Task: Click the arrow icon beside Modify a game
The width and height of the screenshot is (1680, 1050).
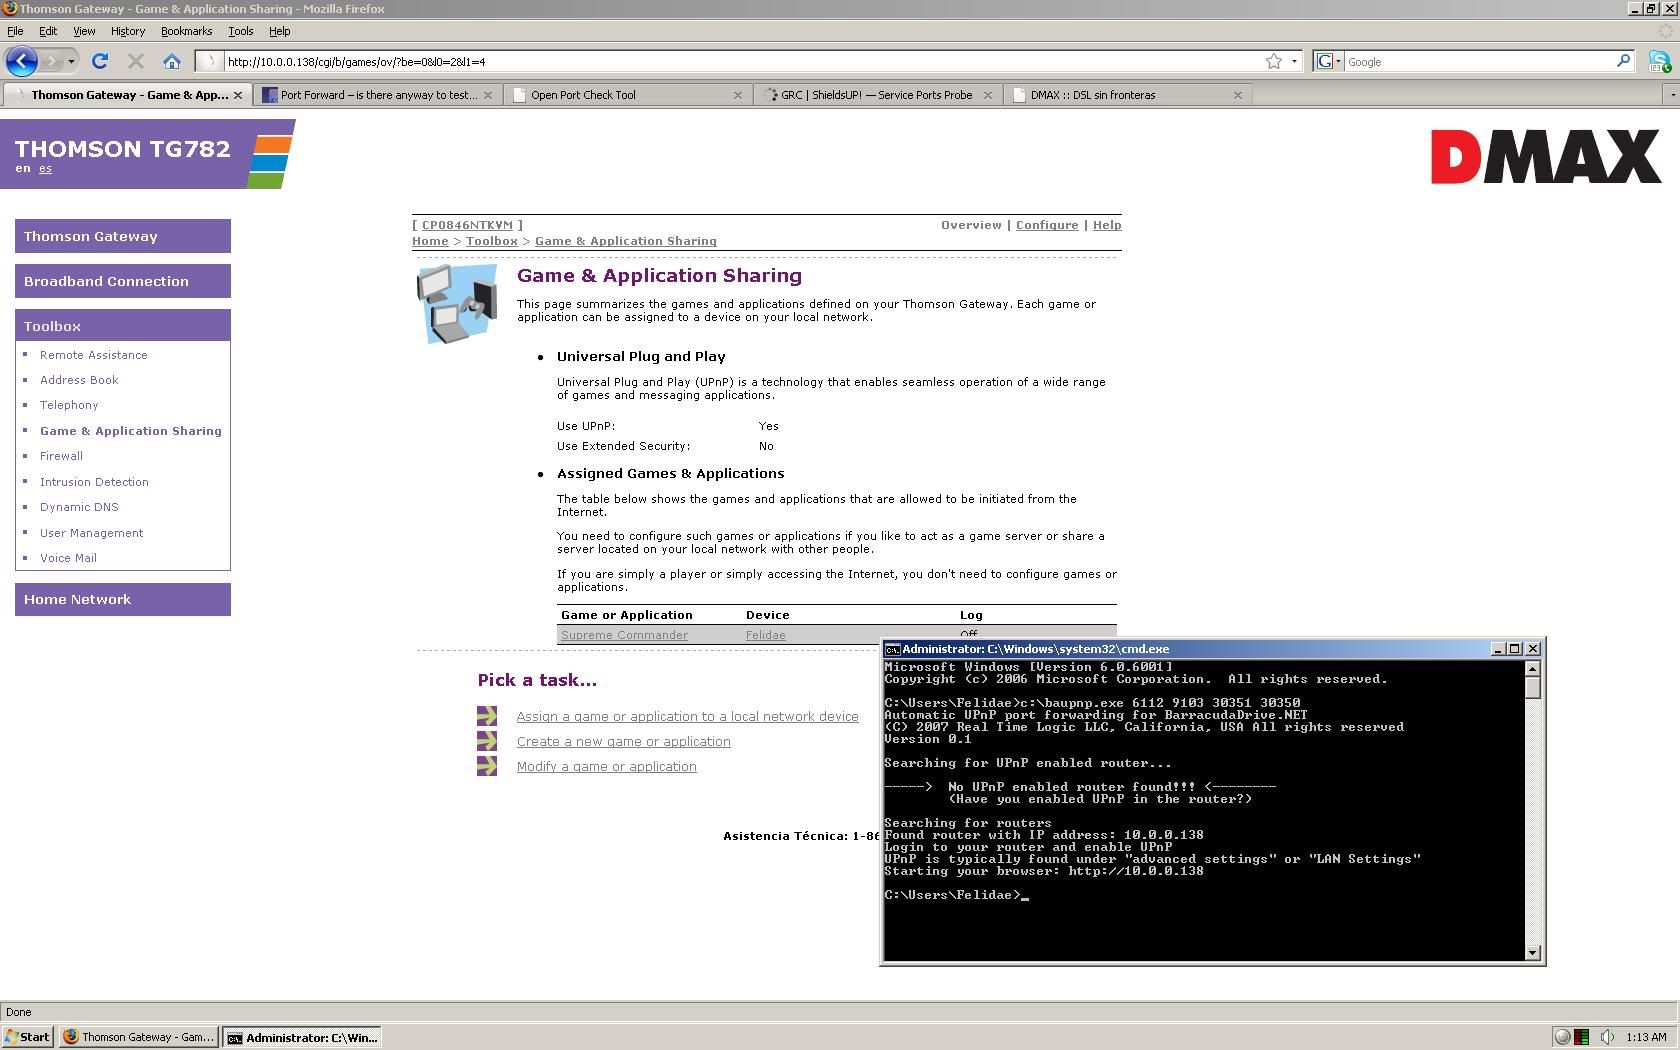Action: (487, 766)
